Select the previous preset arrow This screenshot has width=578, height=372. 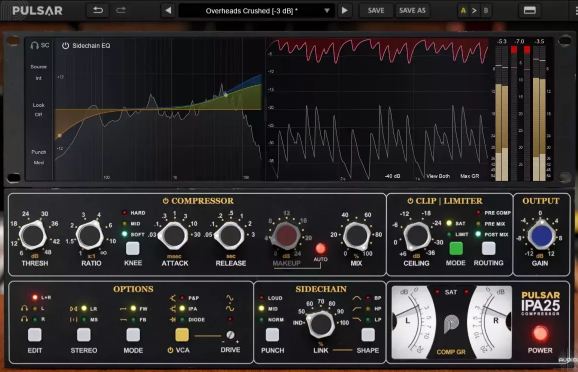tap(168, 10)
